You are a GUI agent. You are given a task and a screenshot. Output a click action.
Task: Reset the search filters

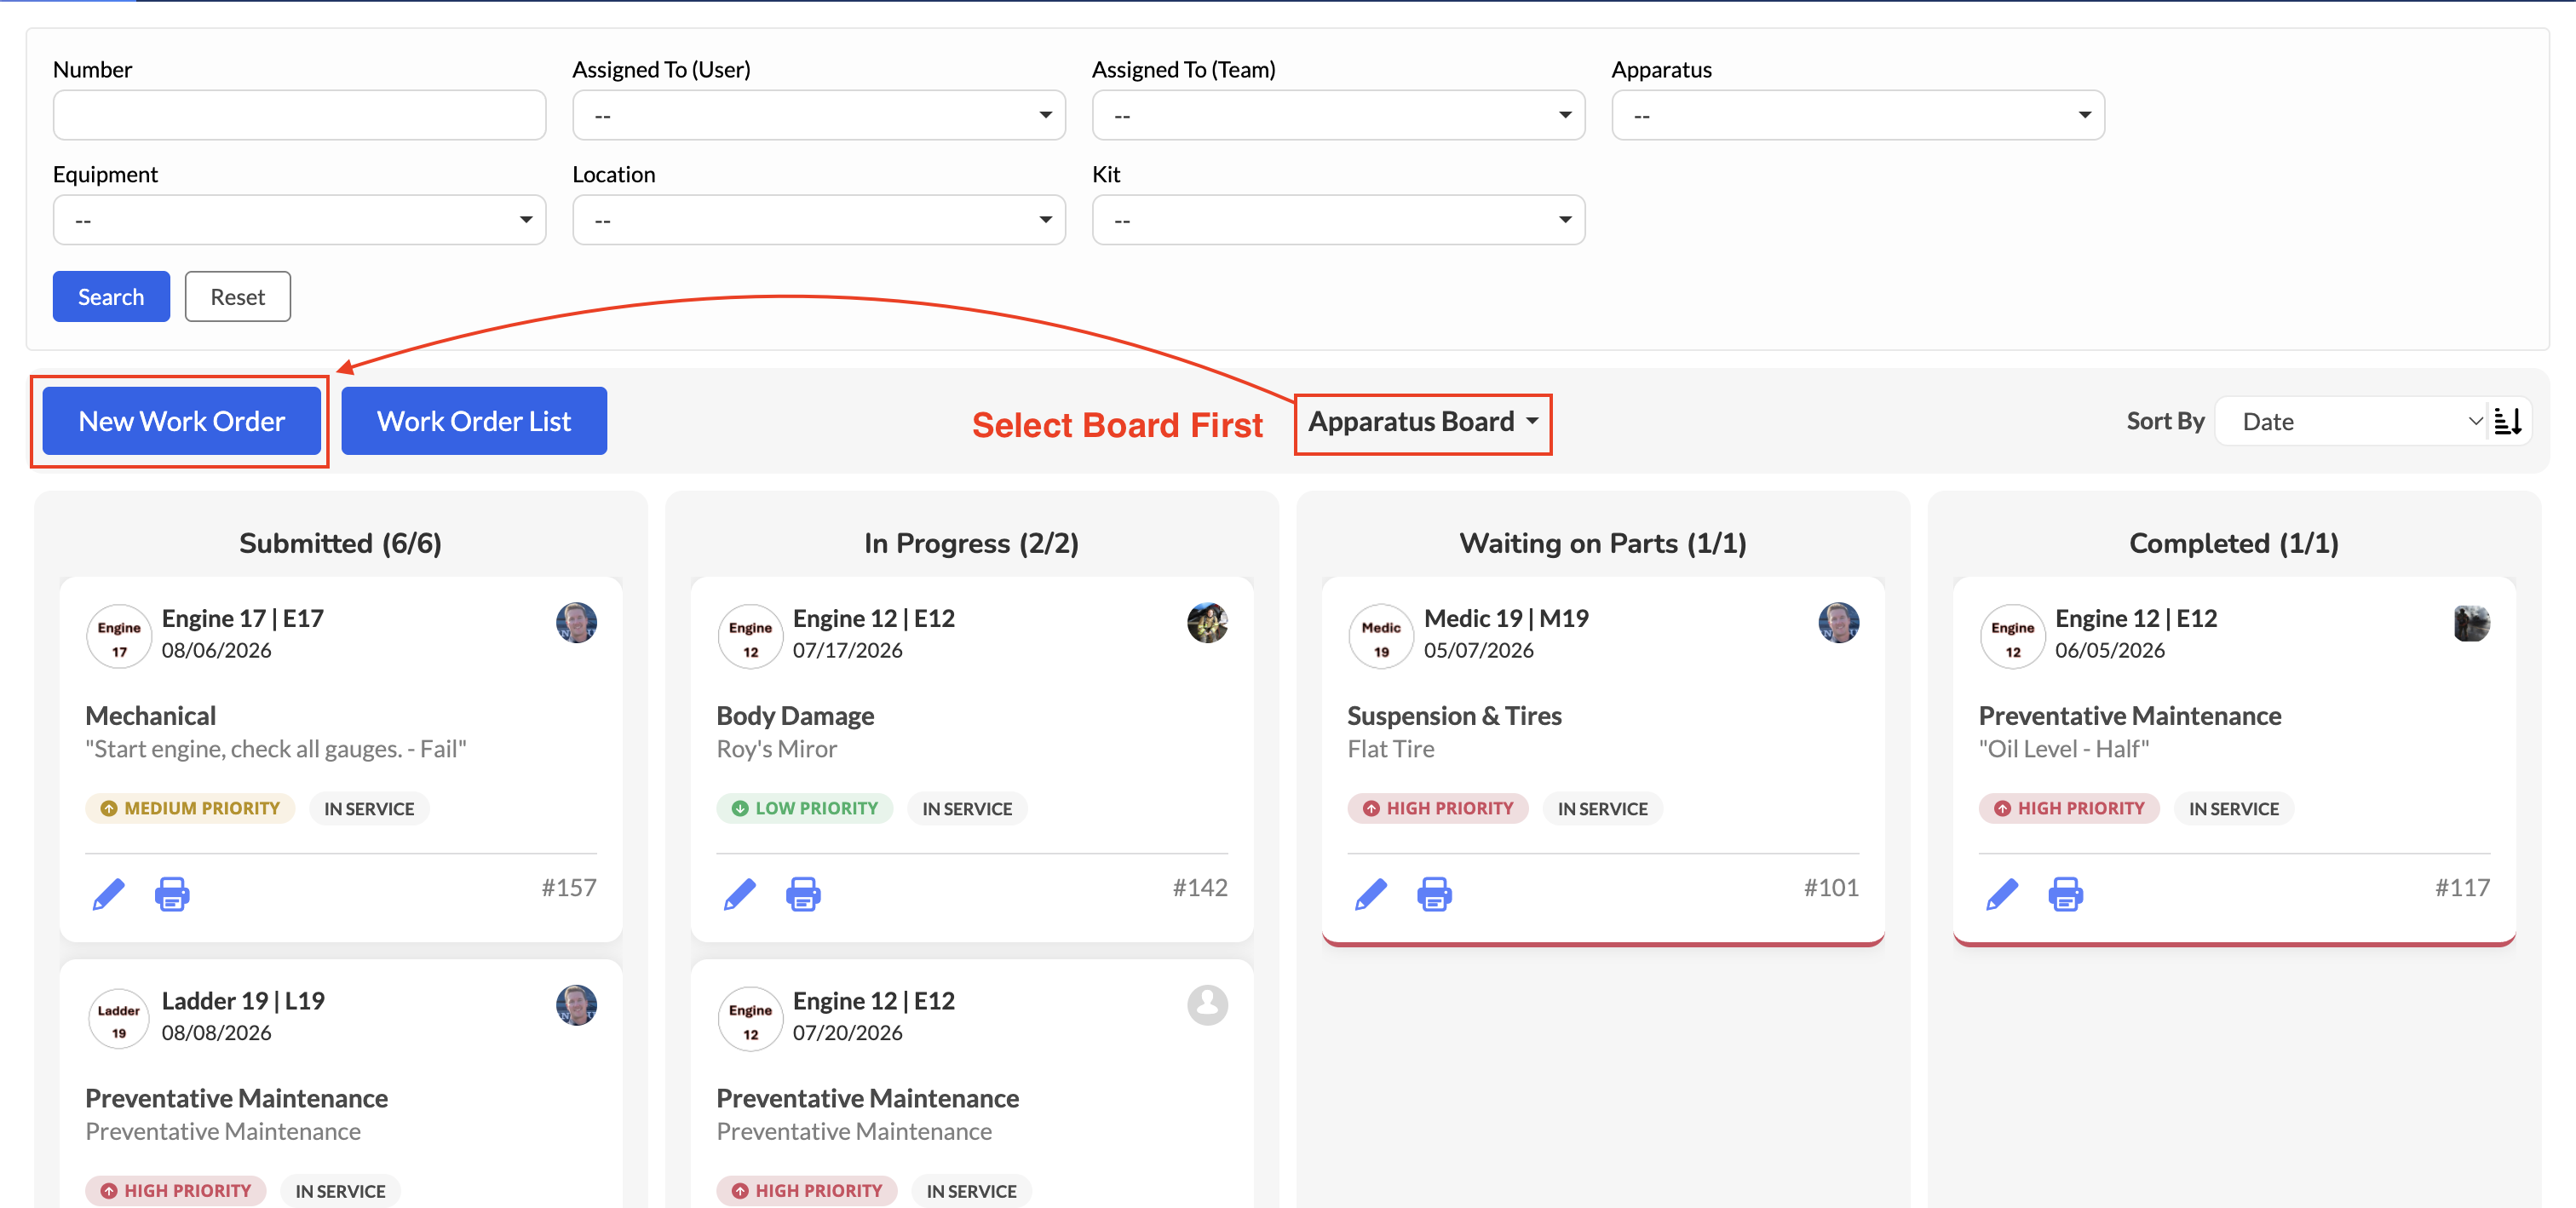pyautogui.click(x=238, y=296)
